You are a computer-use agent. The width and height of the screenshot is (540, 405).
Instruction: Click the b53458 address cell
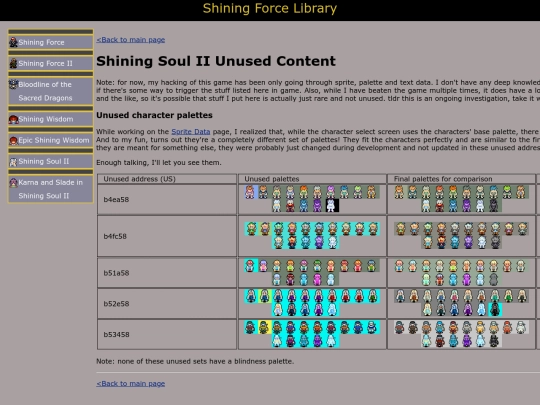click(167, 334)
